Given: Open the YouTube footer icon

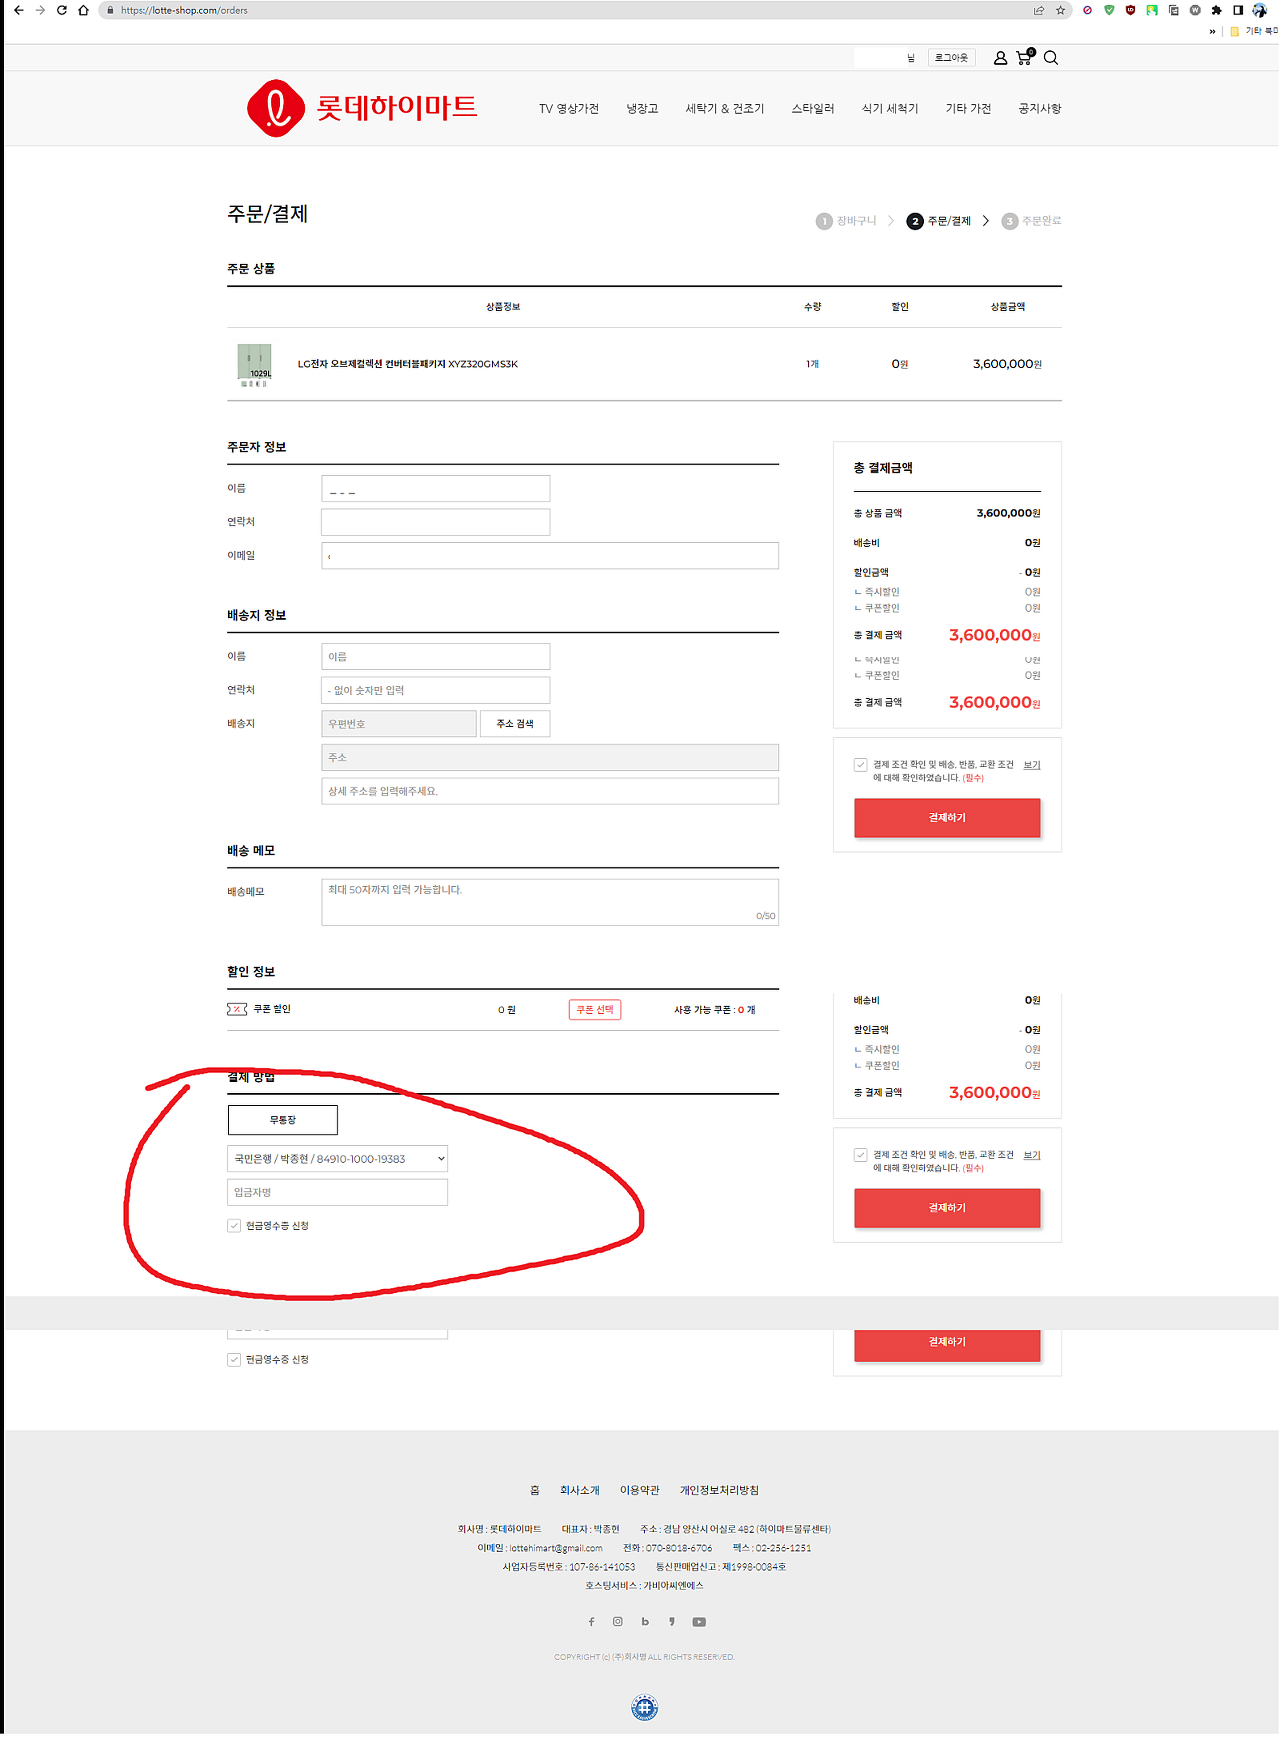Looking at the screenshot, I should coord(699,1622).
